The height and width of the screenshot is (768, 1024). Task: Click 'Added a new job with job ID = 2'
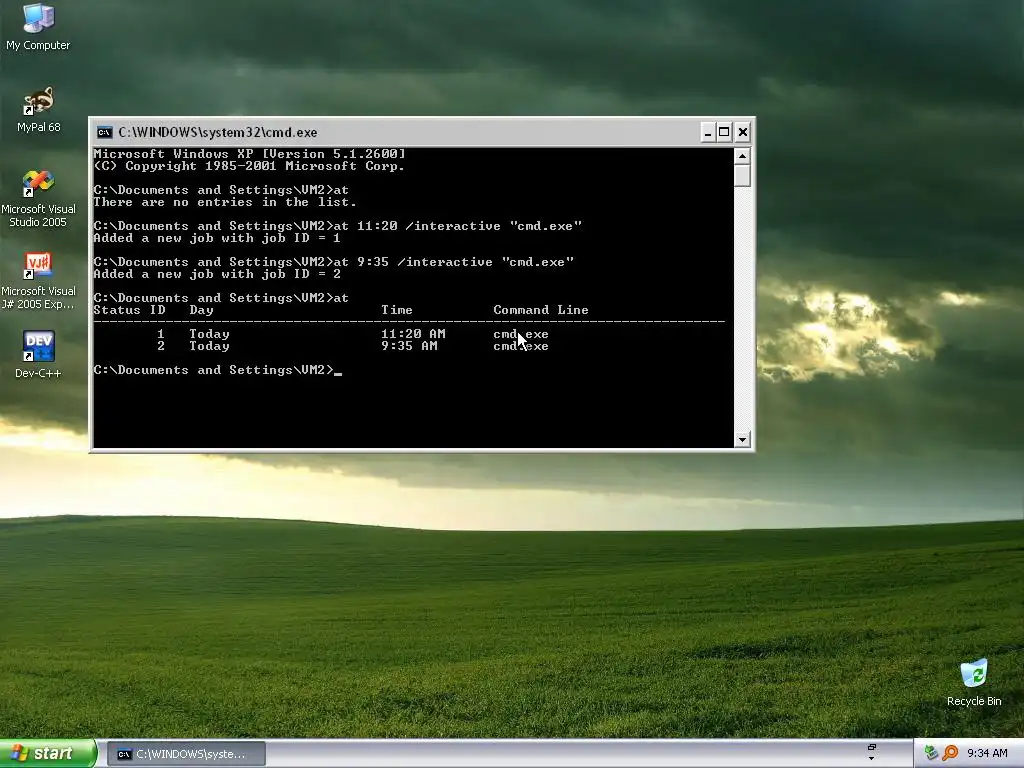coord(217,274)
